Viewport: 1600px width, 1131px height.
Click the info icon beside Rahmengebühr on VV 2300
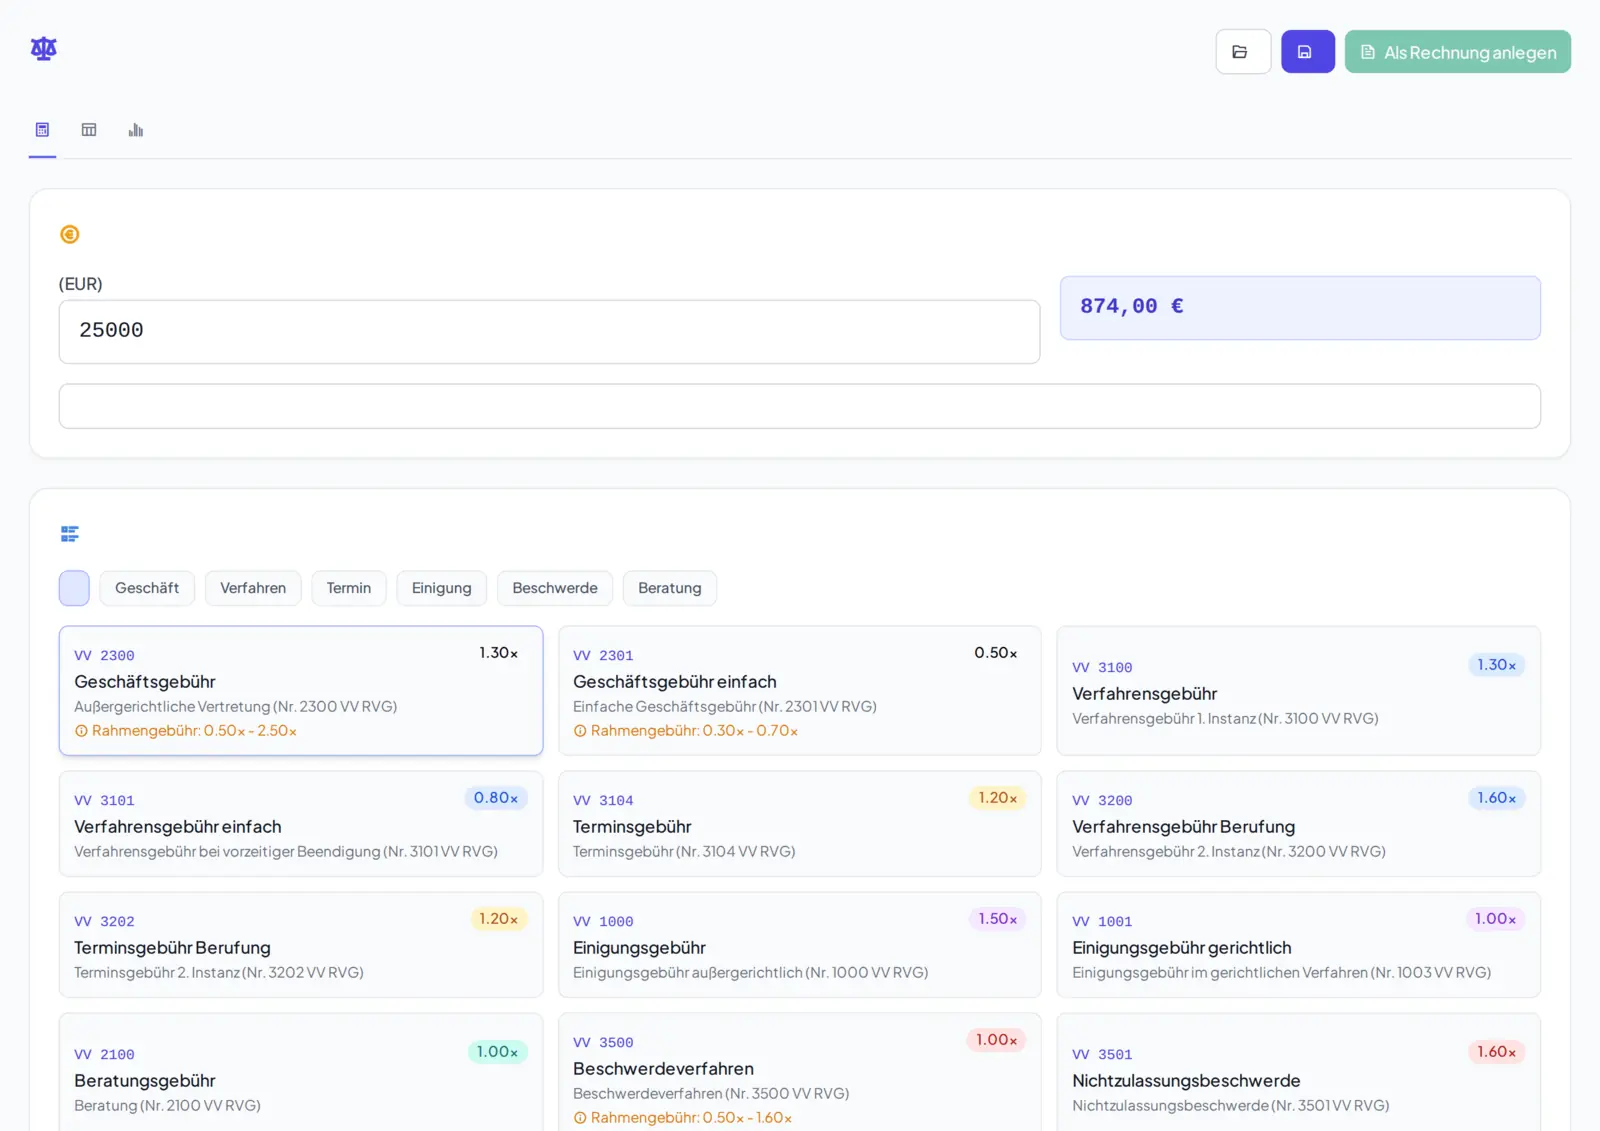[81, 731]
